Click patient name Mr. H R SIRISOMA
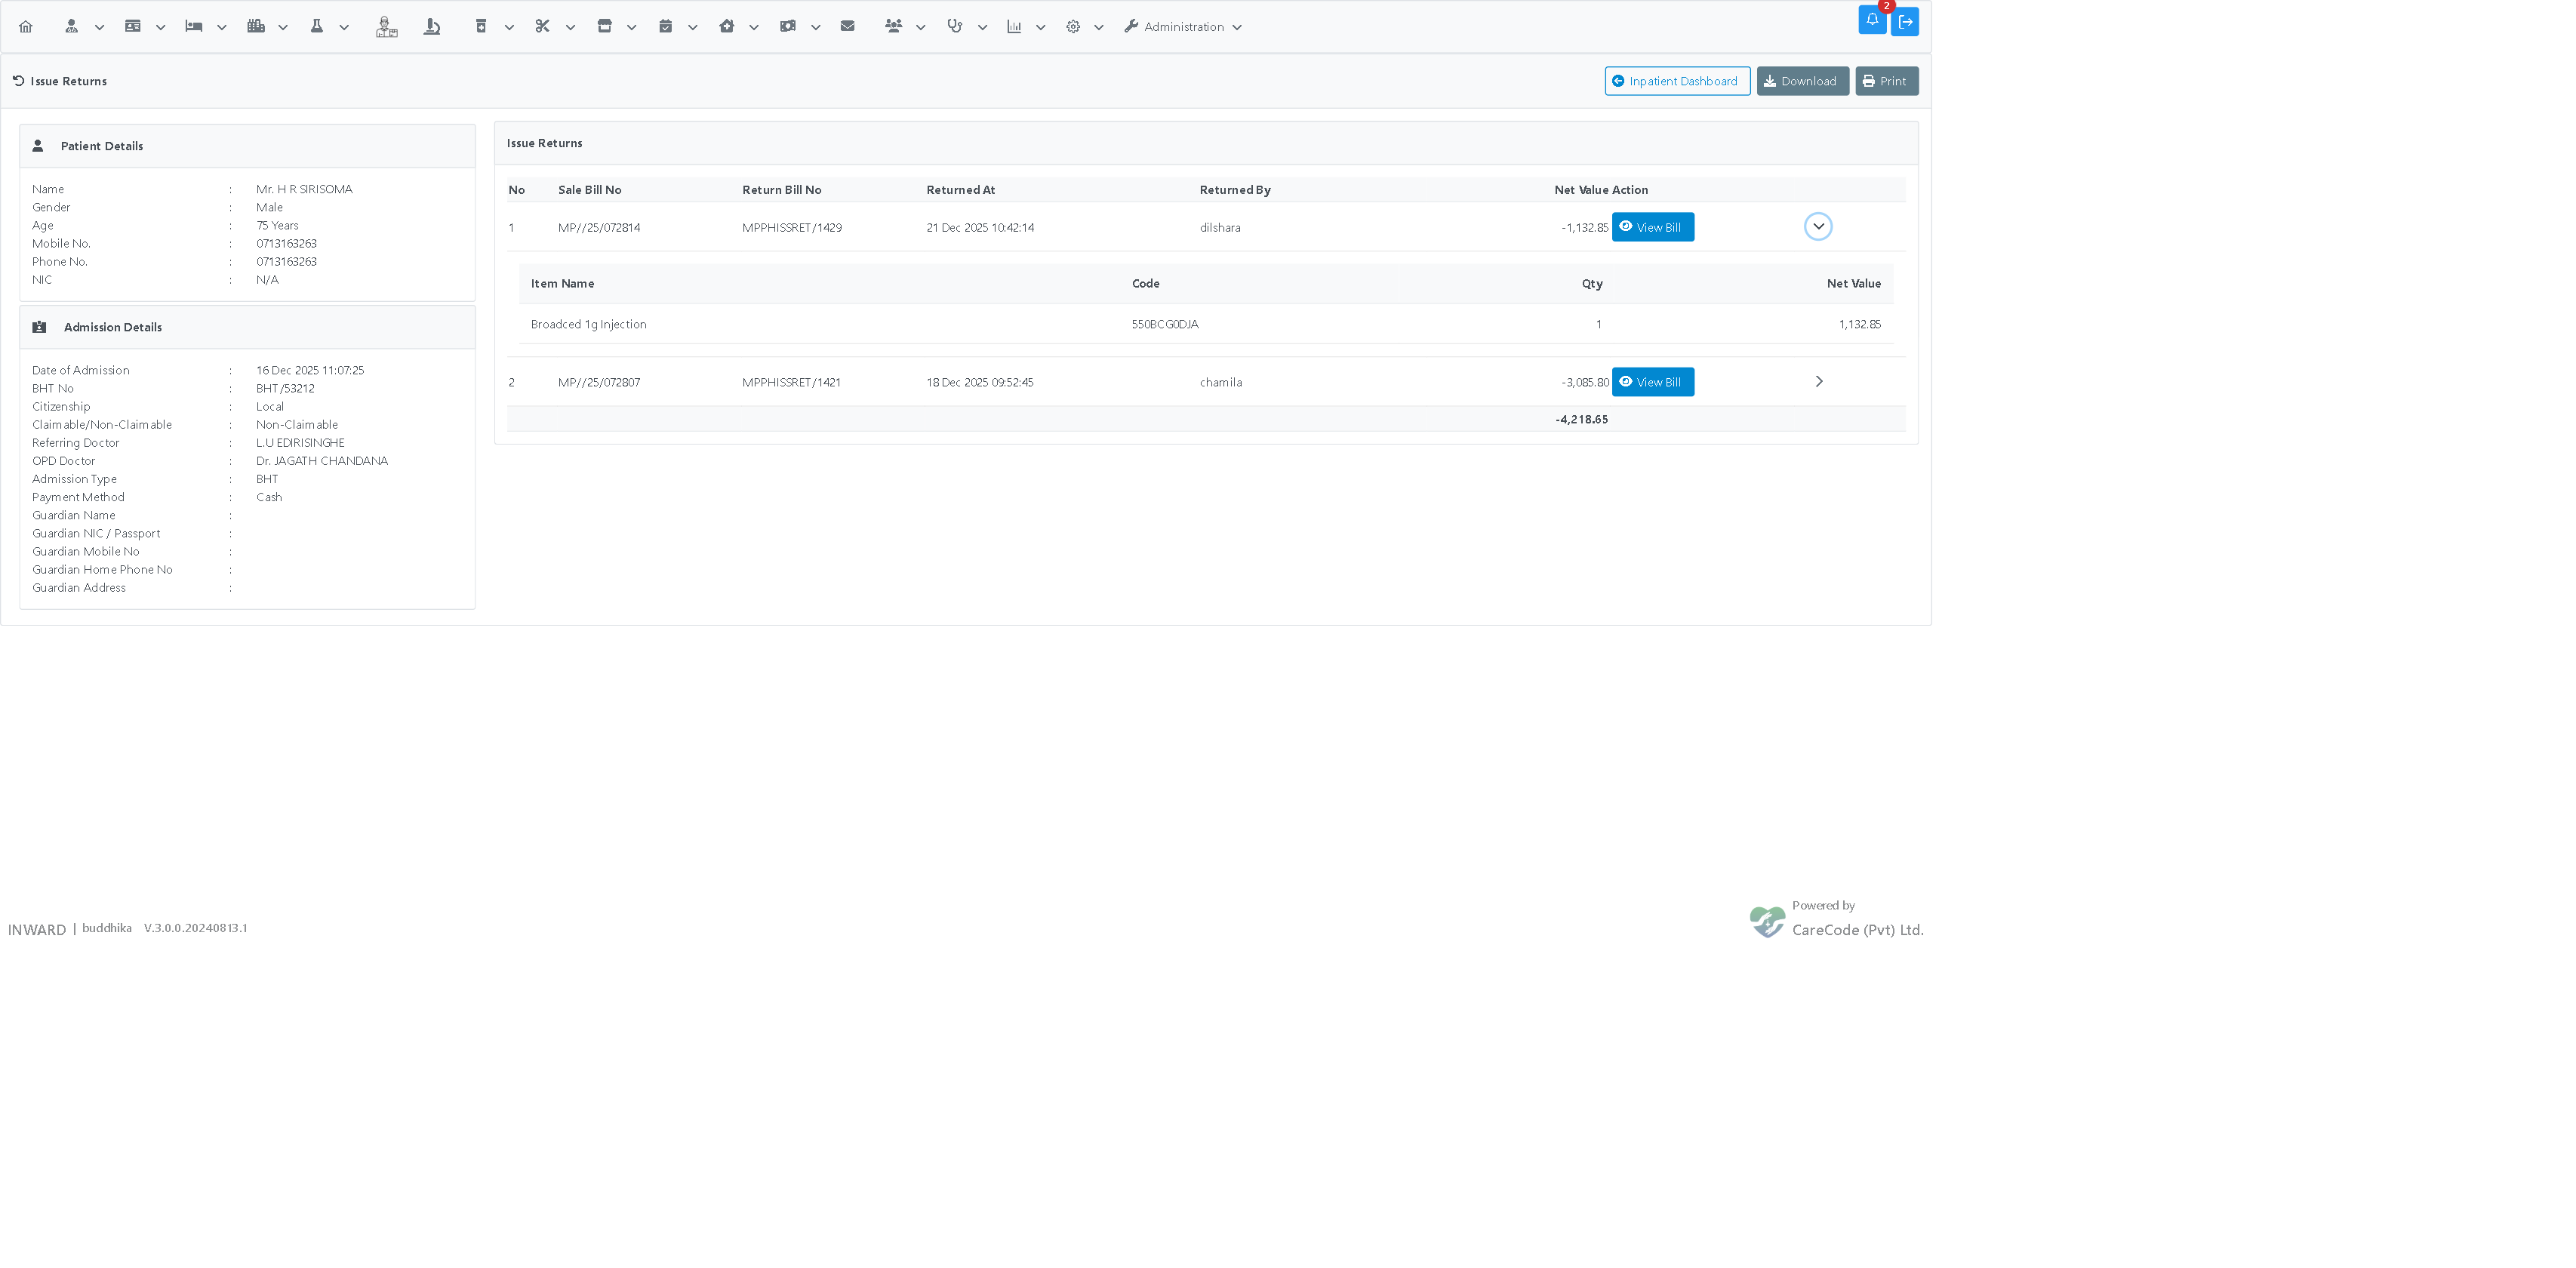This screenshot has height=1268, width=2576. [x=304, y=189]
